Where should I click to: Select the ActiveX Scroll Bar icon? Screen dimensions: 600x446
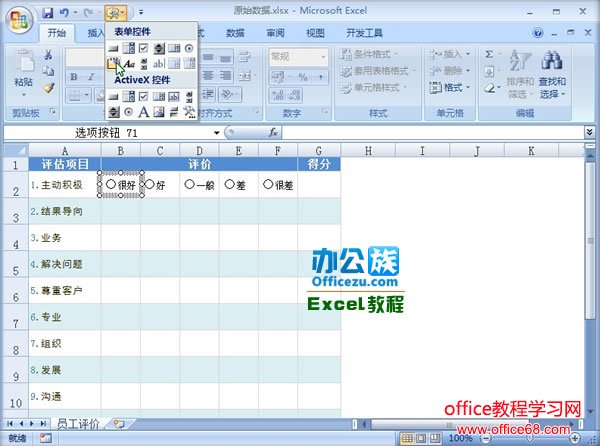coord(189,97)
